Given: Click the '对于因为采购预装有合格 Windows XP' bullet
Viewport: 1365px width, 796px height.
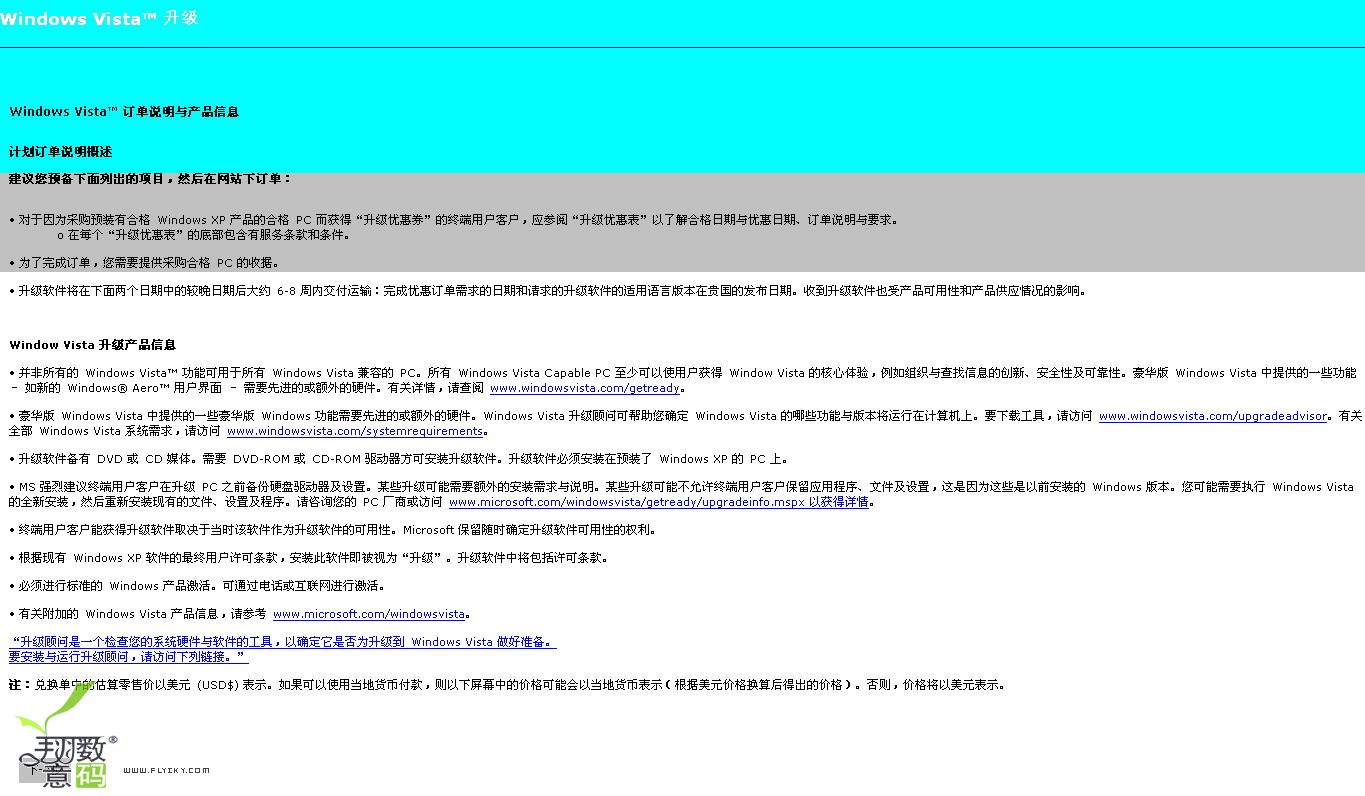Looking at the screenshot, I should [x=454, y=220].
